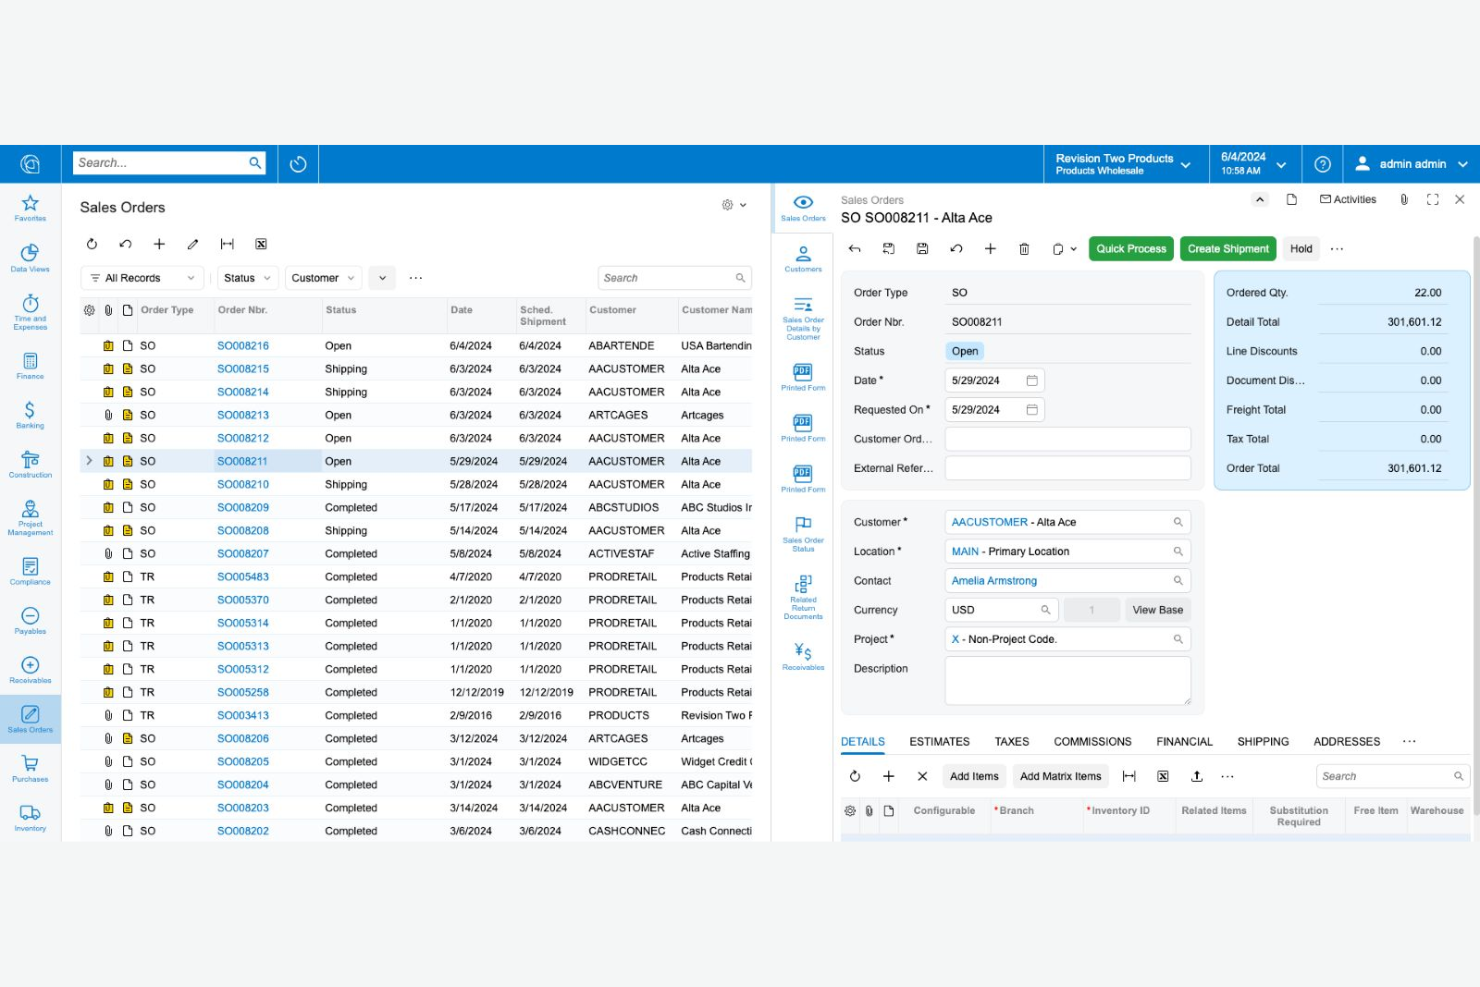Open Related Return Documents panel item
The image size is (1480, 987).
click(803, 597)
